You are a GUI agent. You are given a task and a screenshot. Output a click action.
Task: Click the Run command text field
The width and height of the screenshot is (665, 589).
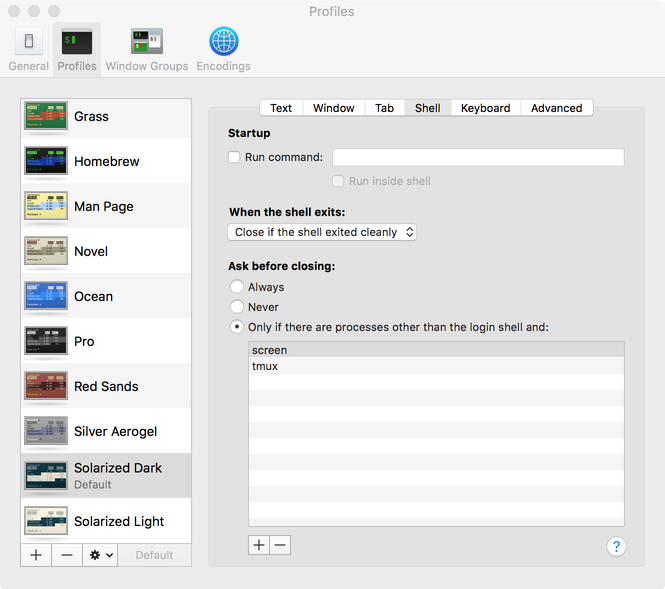coord(478,157)
